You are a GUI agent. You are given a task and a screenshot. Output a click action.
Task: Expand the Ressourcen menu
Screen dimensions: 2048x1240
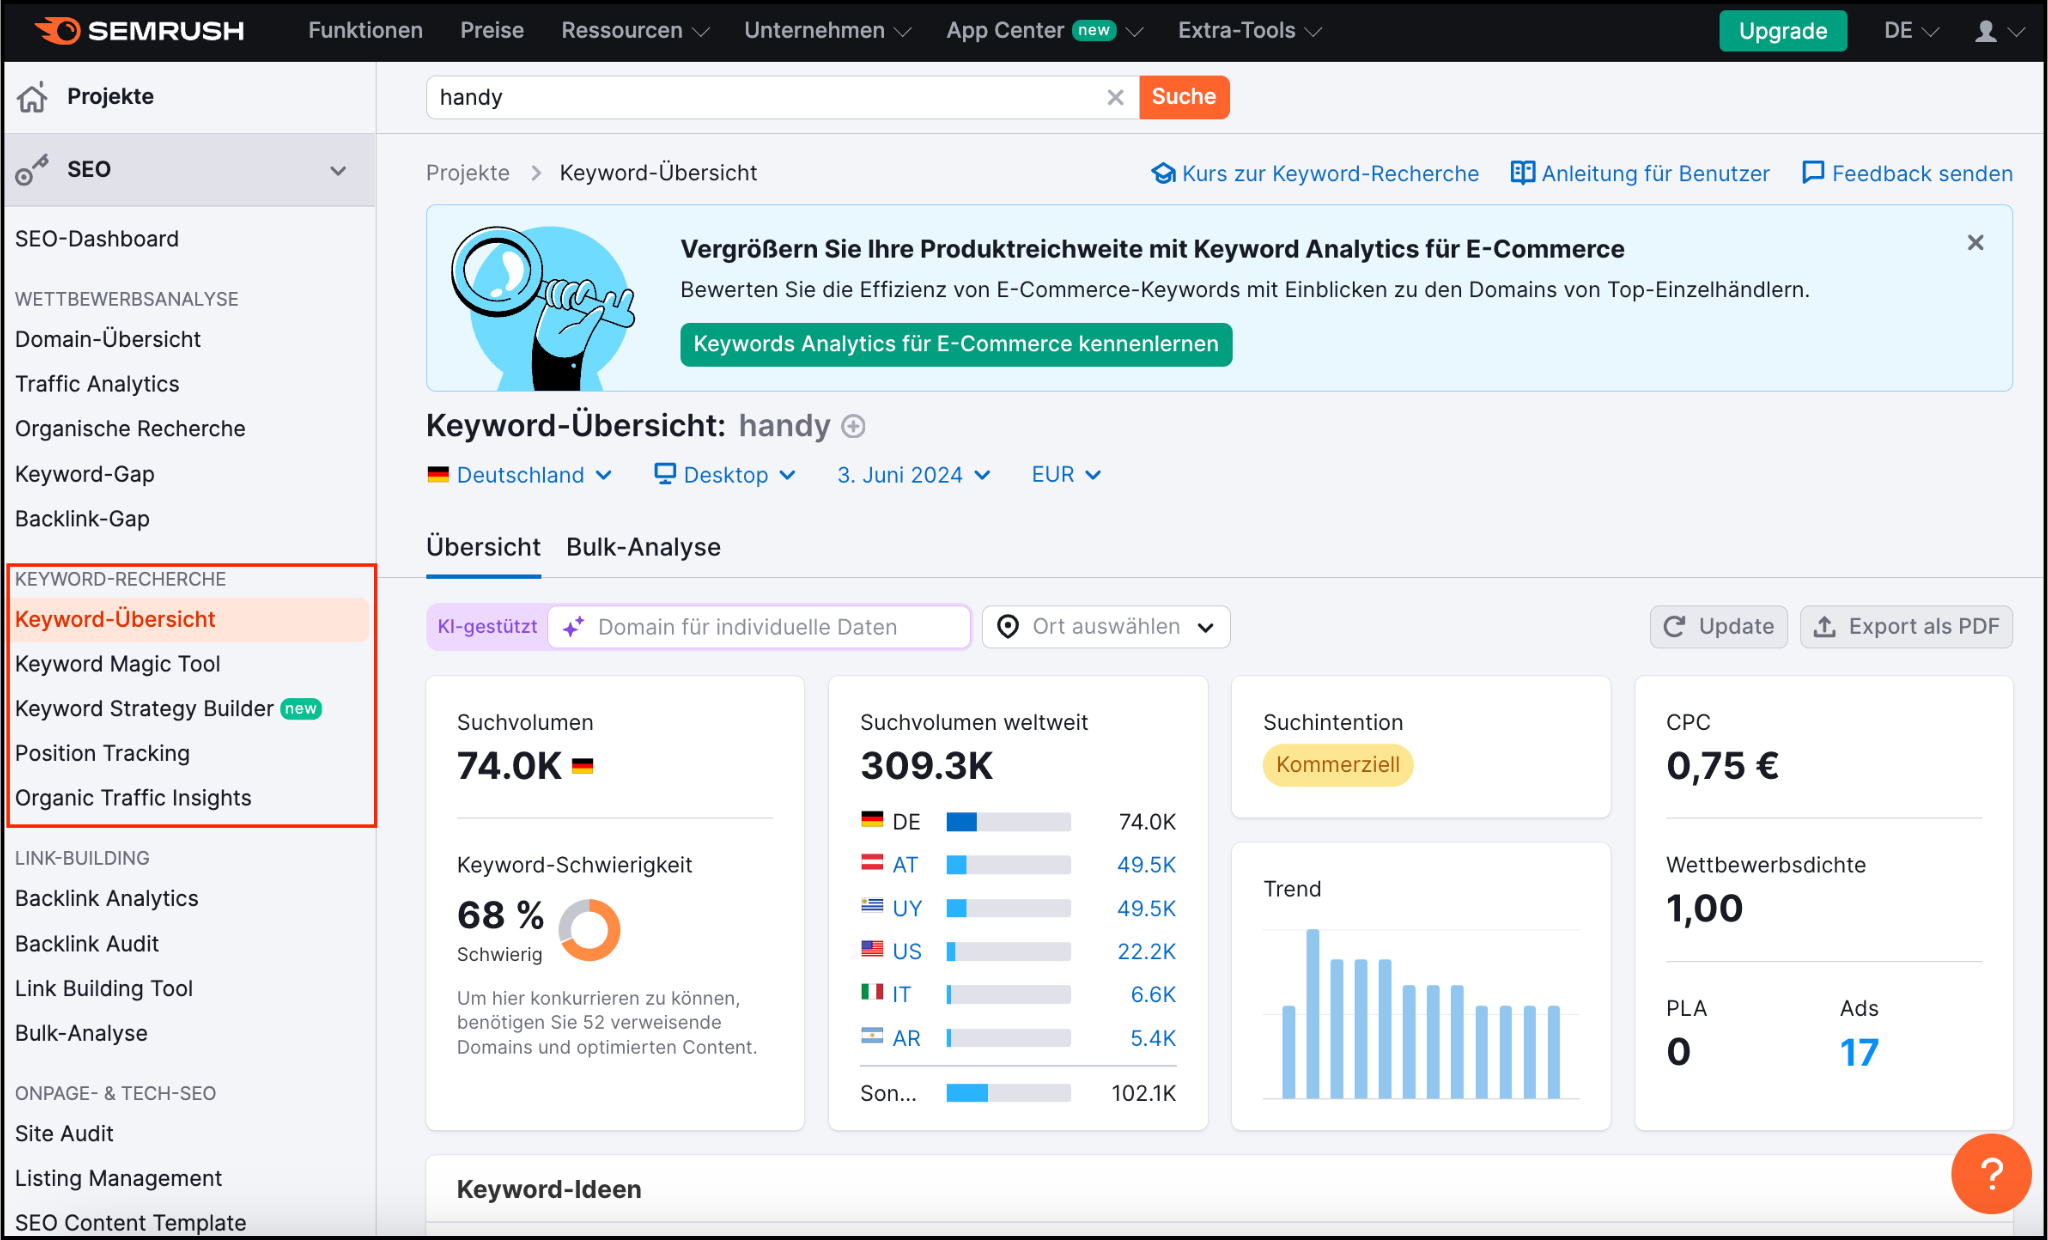635,31
